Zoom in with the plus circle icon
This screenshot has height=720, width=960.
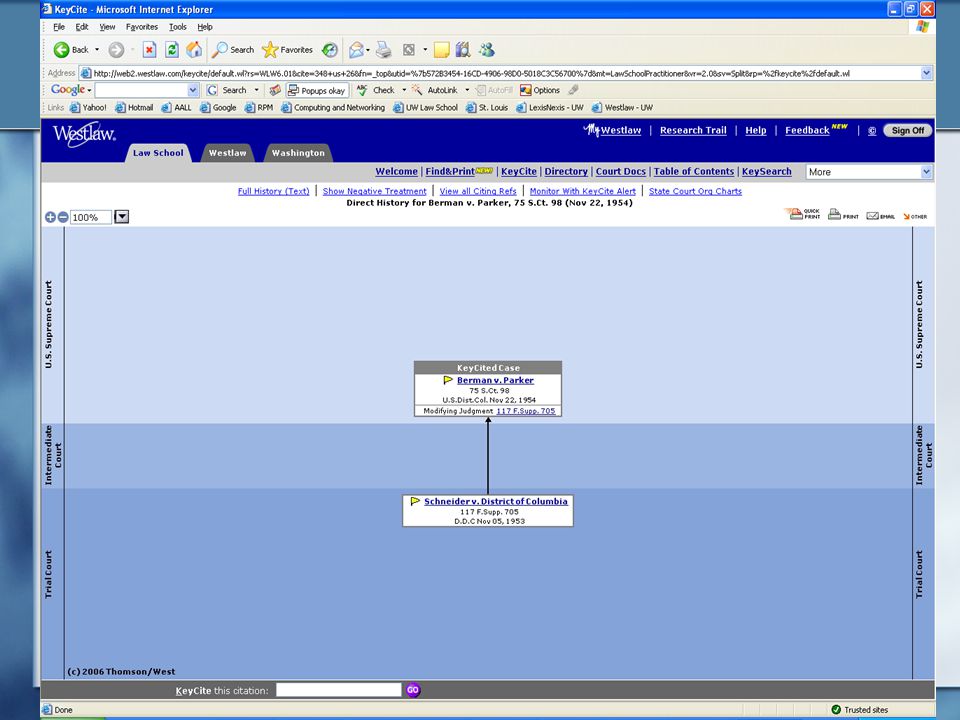click(x=50, y=217)
